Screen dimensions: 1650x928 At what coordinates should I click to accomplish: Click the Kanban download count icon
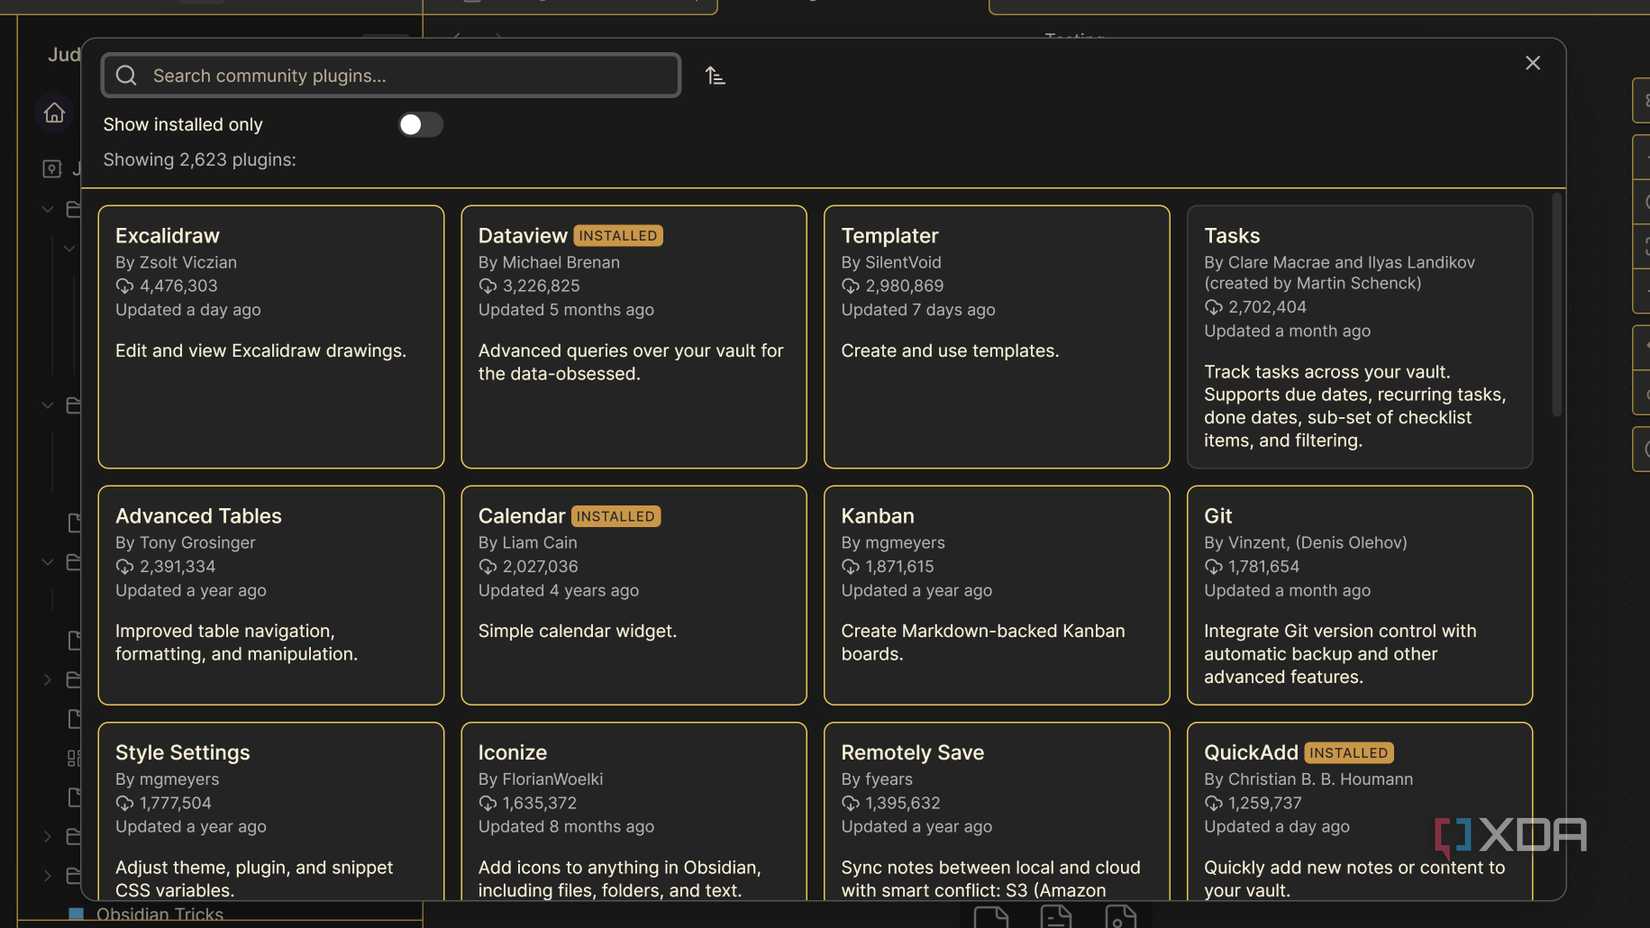pyautogui.click(x=850, y=566)
